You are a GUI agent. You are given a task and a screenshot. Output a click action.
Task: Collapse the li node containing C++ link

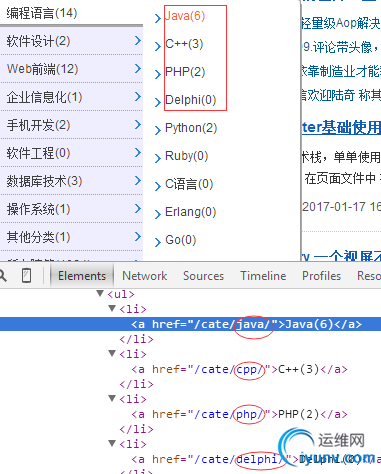coord(112,353)
